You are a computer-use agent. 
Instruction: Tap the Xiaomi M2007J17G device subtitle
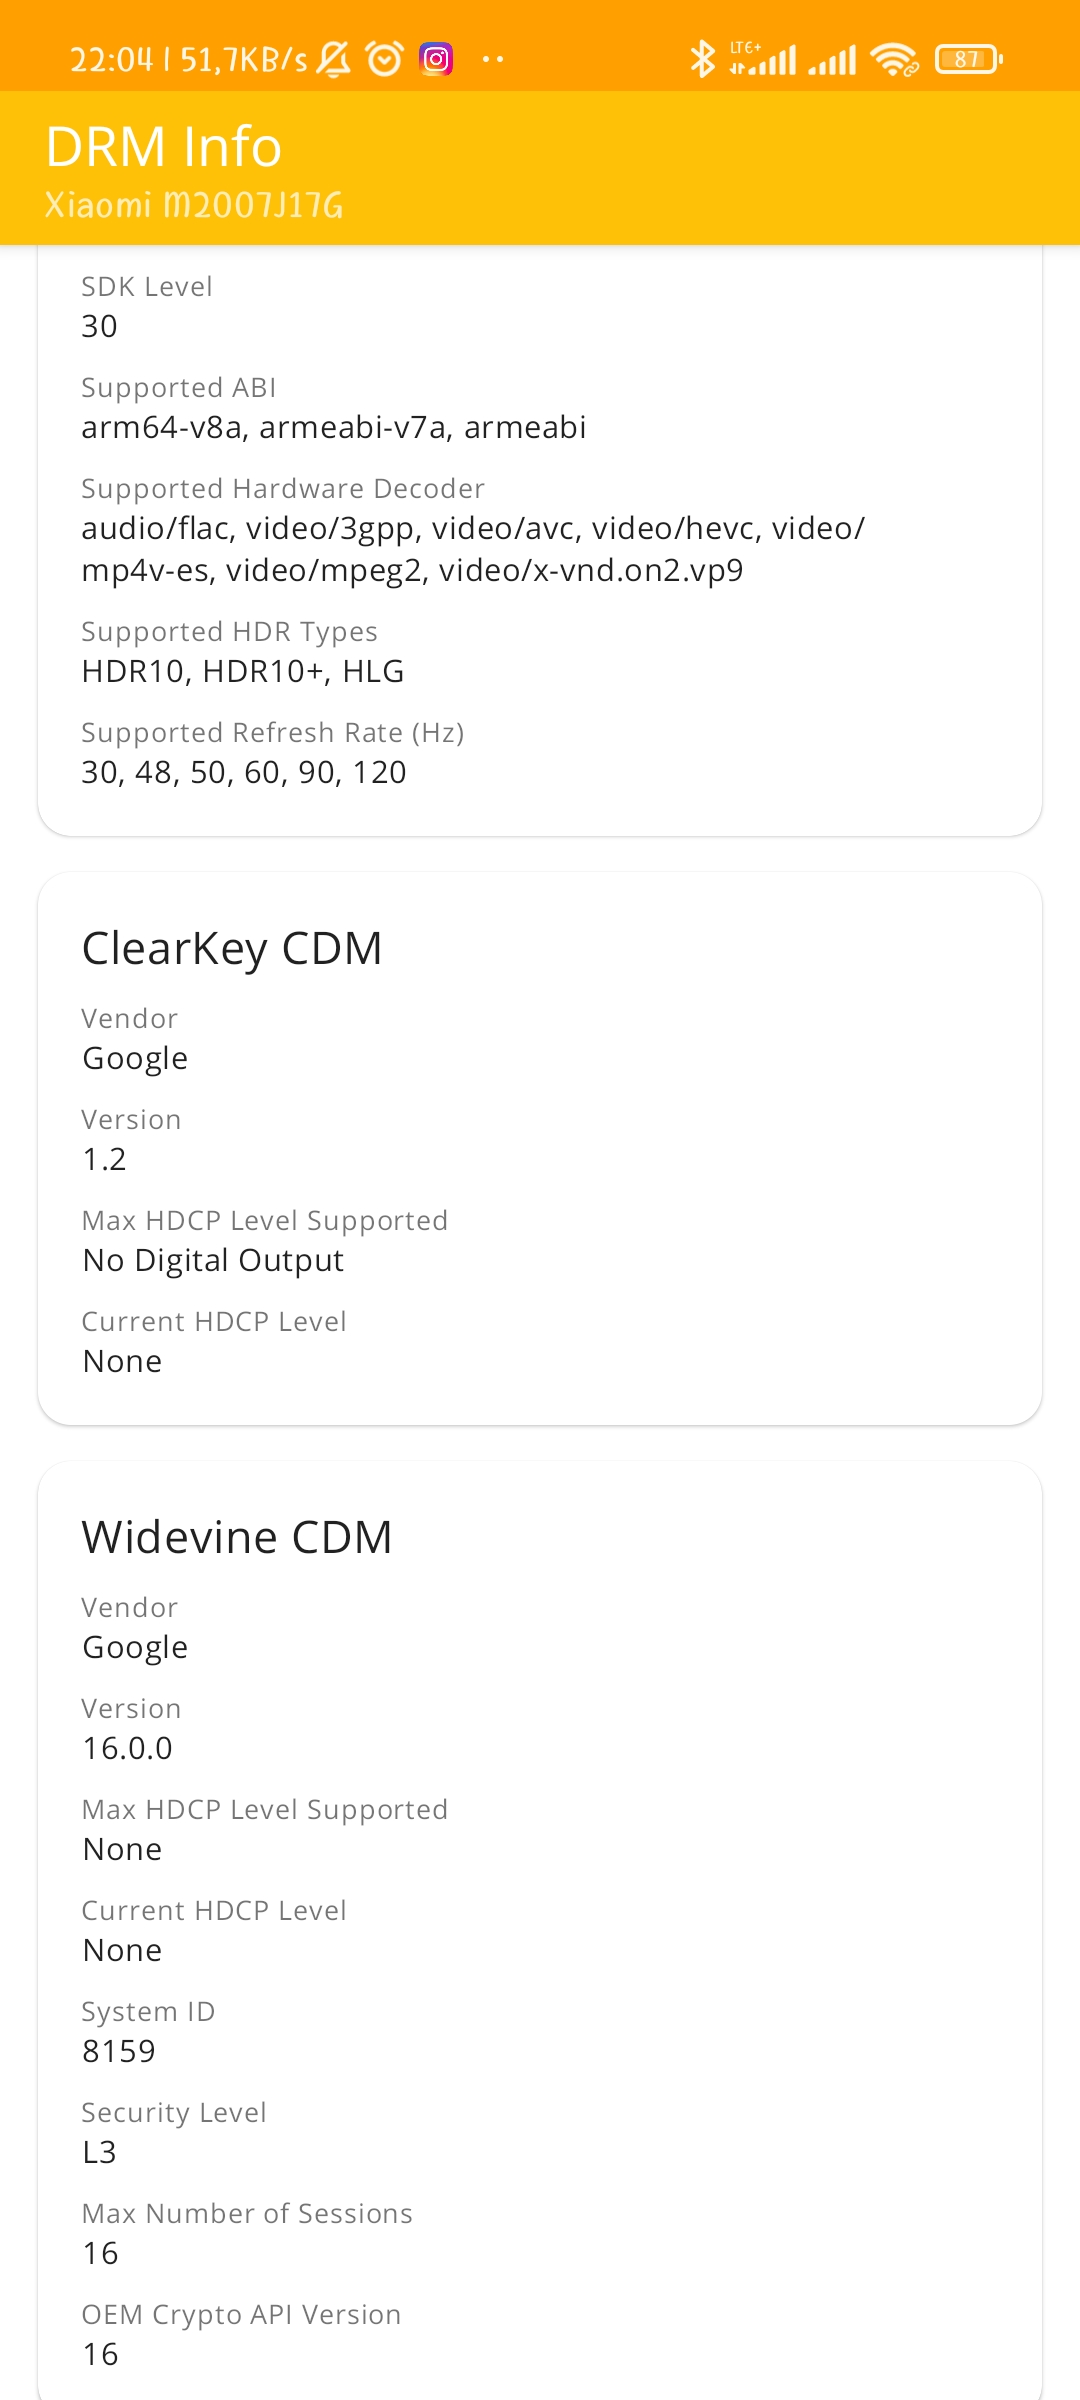tap(194, 205)
